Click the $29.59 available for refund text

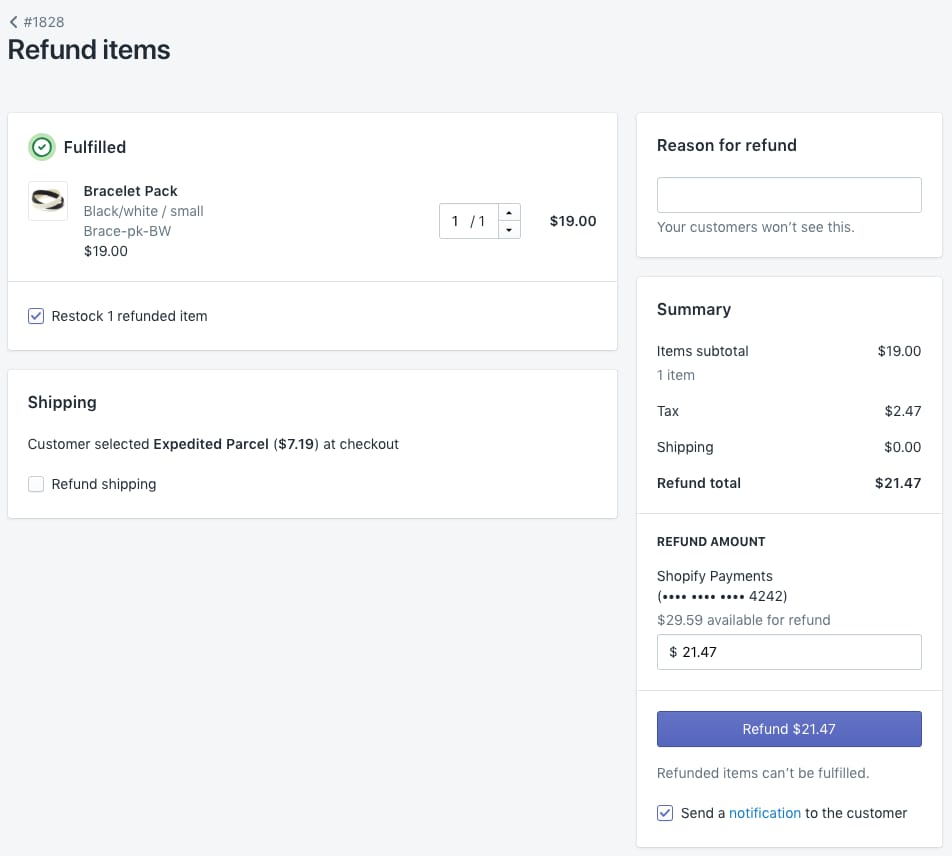tap(743, 620)
